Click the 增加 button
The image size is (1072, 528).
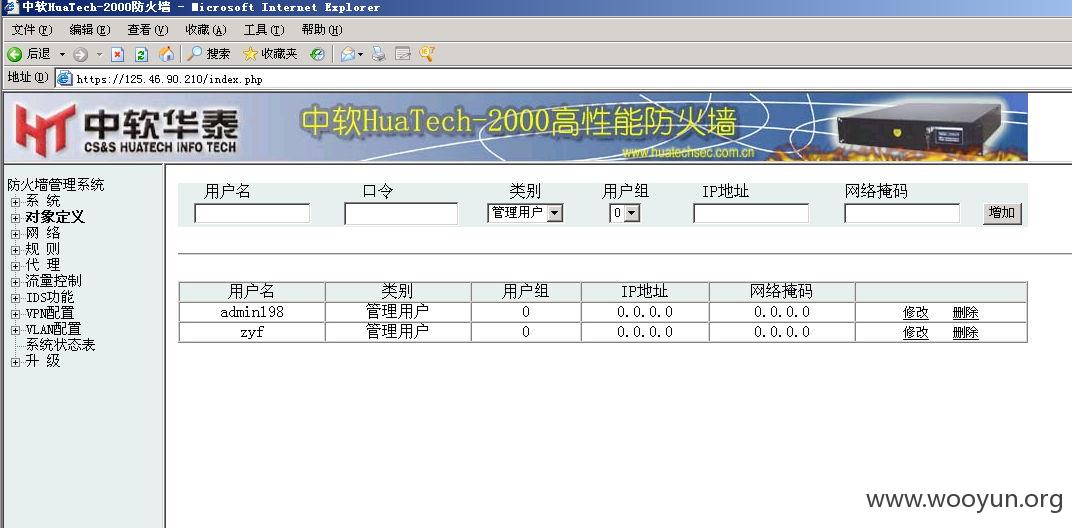point(1002,213)
